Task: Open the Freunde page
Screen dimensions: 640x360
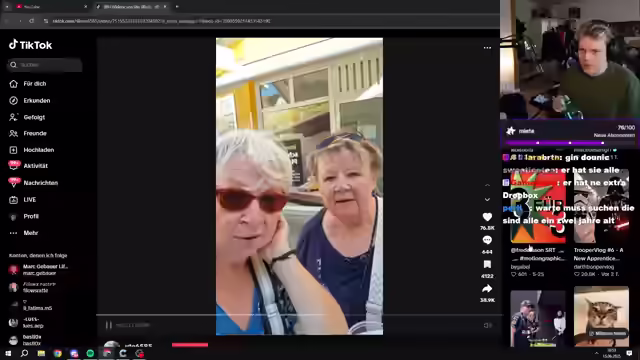Action: coord(35,133)
